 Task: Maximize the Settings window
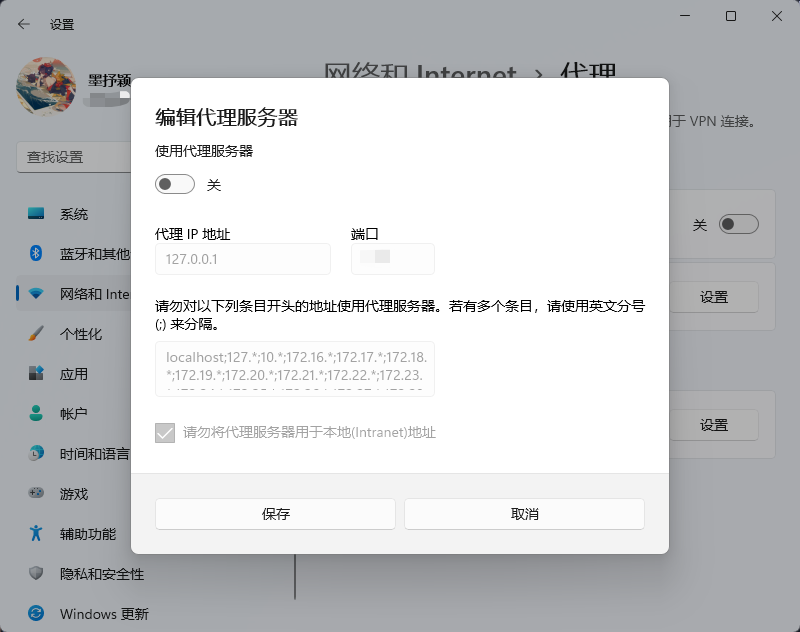(731, 16)
